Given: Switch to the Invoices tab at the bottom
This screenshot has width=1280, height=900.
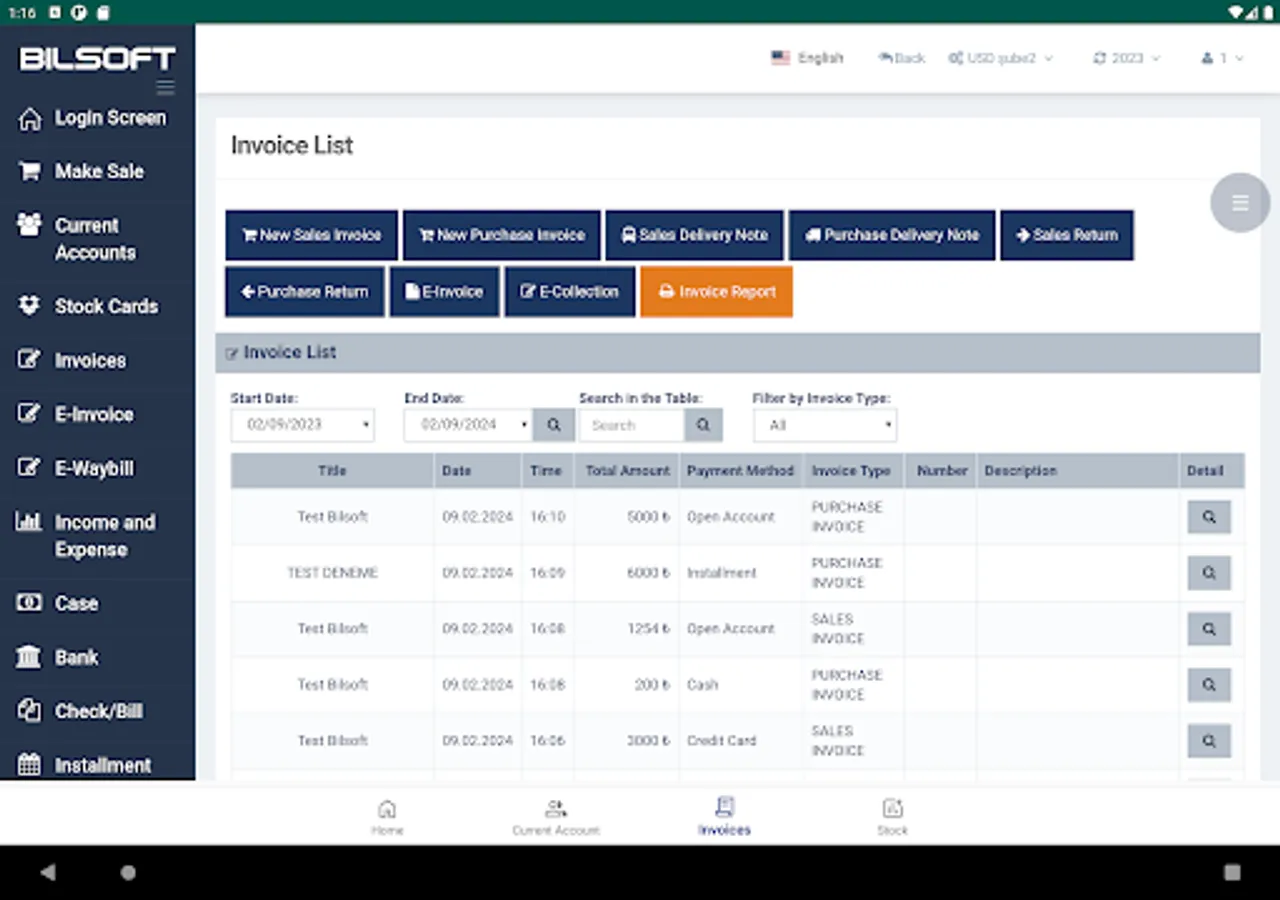Looking at the screenshot, I should click(724, 815).
